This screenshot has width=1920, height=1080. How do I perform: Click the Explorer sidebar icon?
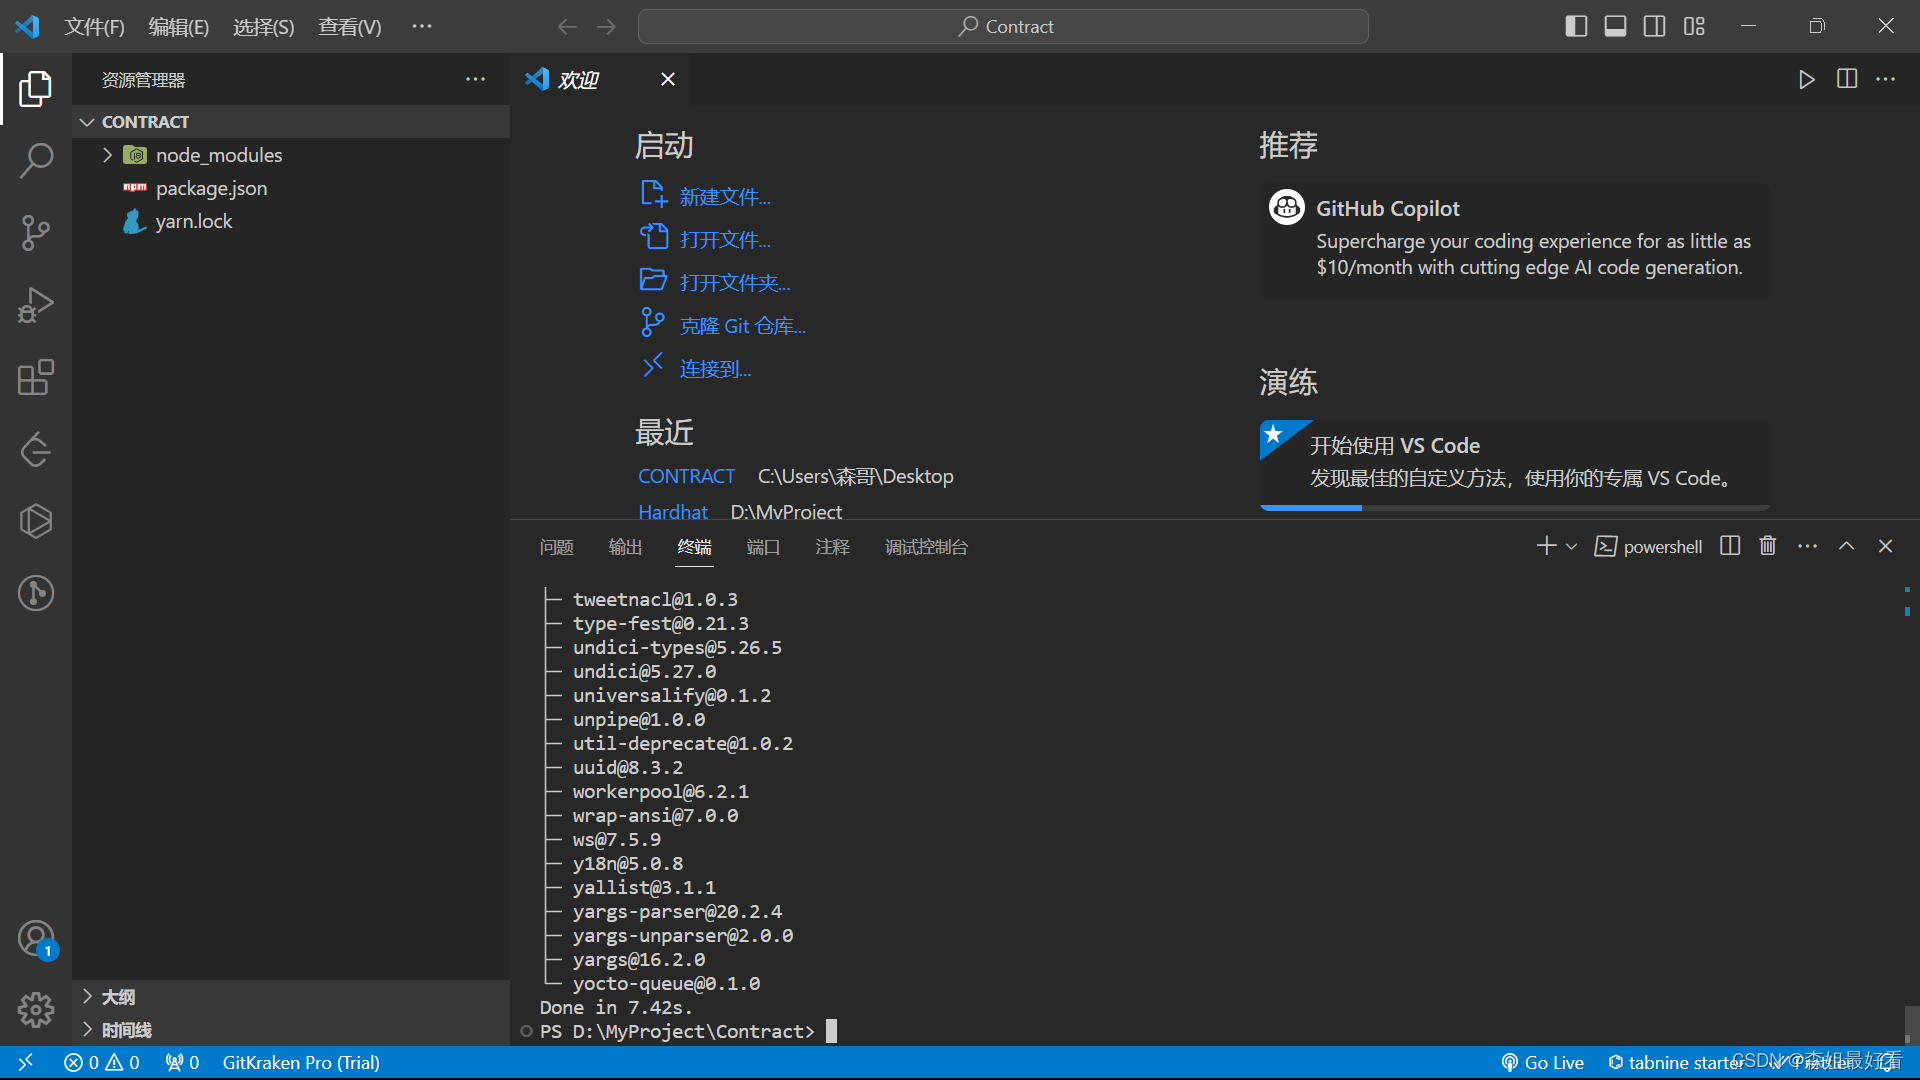pyautogui.click(x=36, y=80)
